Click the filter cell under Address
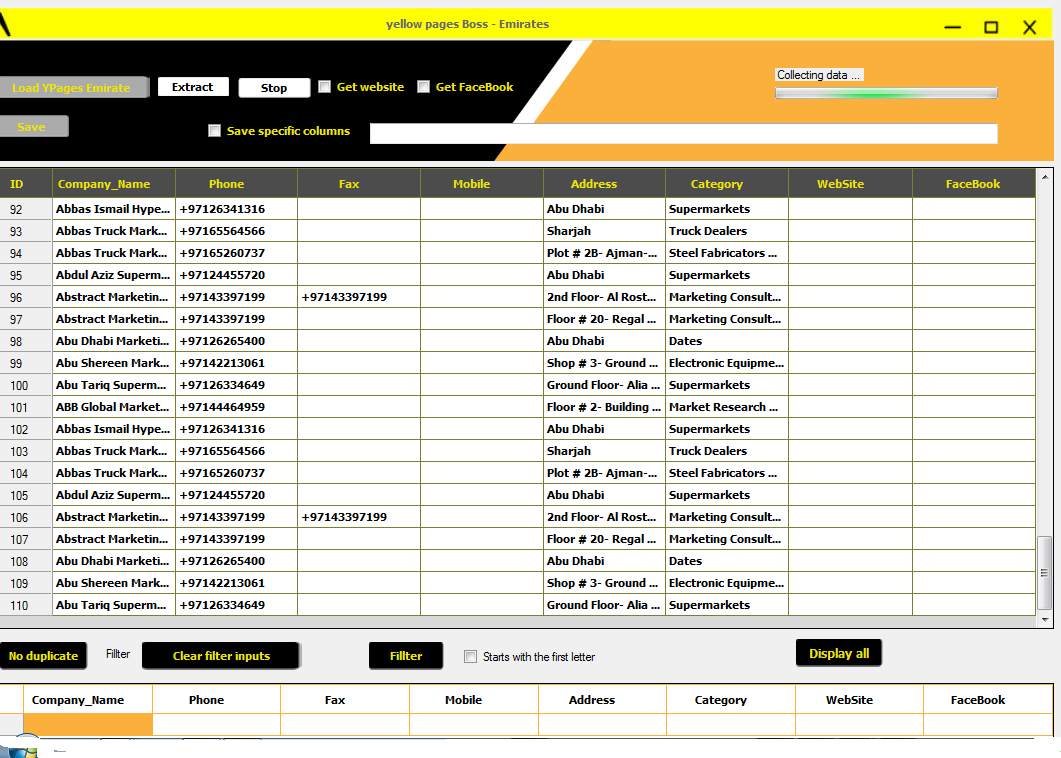The width and height of the screenshot is (1061, 758). click(x=602, y=724)
